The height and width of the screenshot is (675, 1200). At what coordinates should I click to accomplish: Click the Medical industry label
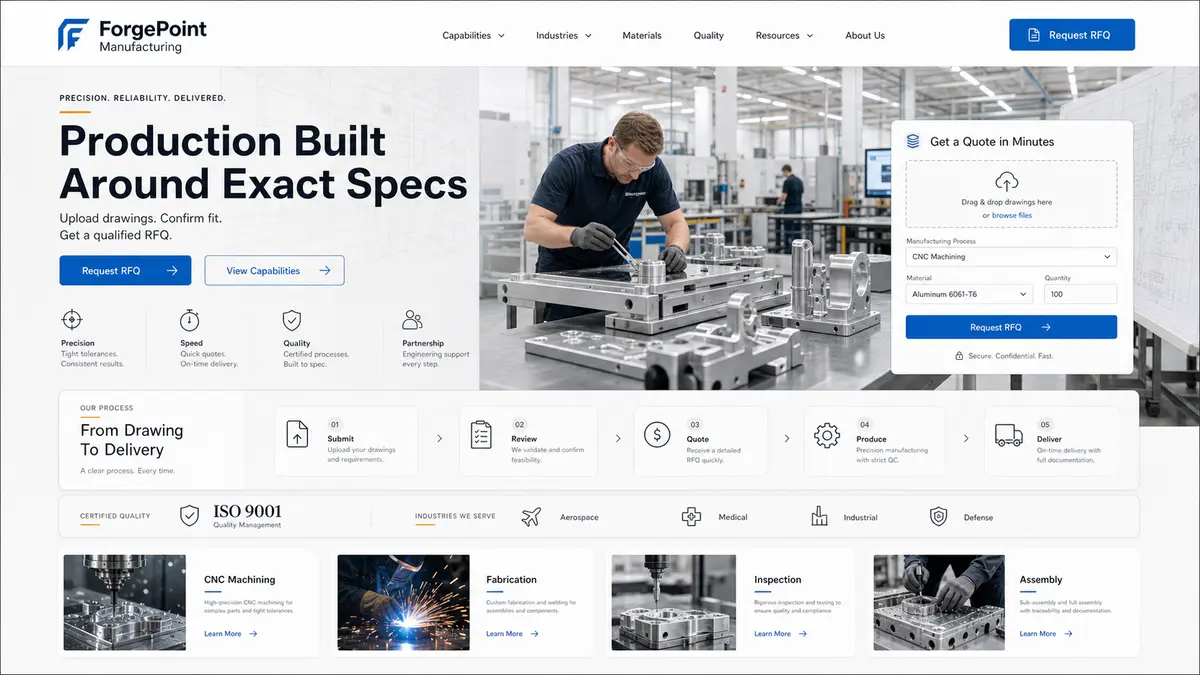click(x=733, y=518)
